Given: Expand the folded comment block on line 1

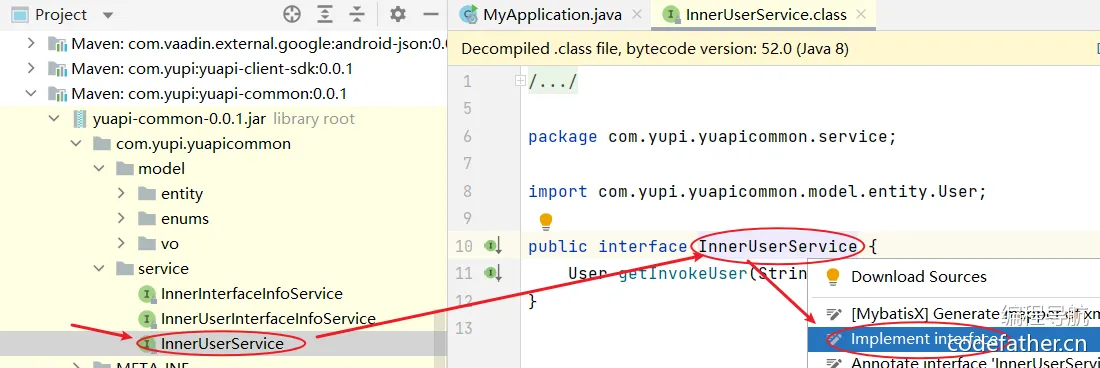Looking at the screenshot, I should (x=520, y=81).
